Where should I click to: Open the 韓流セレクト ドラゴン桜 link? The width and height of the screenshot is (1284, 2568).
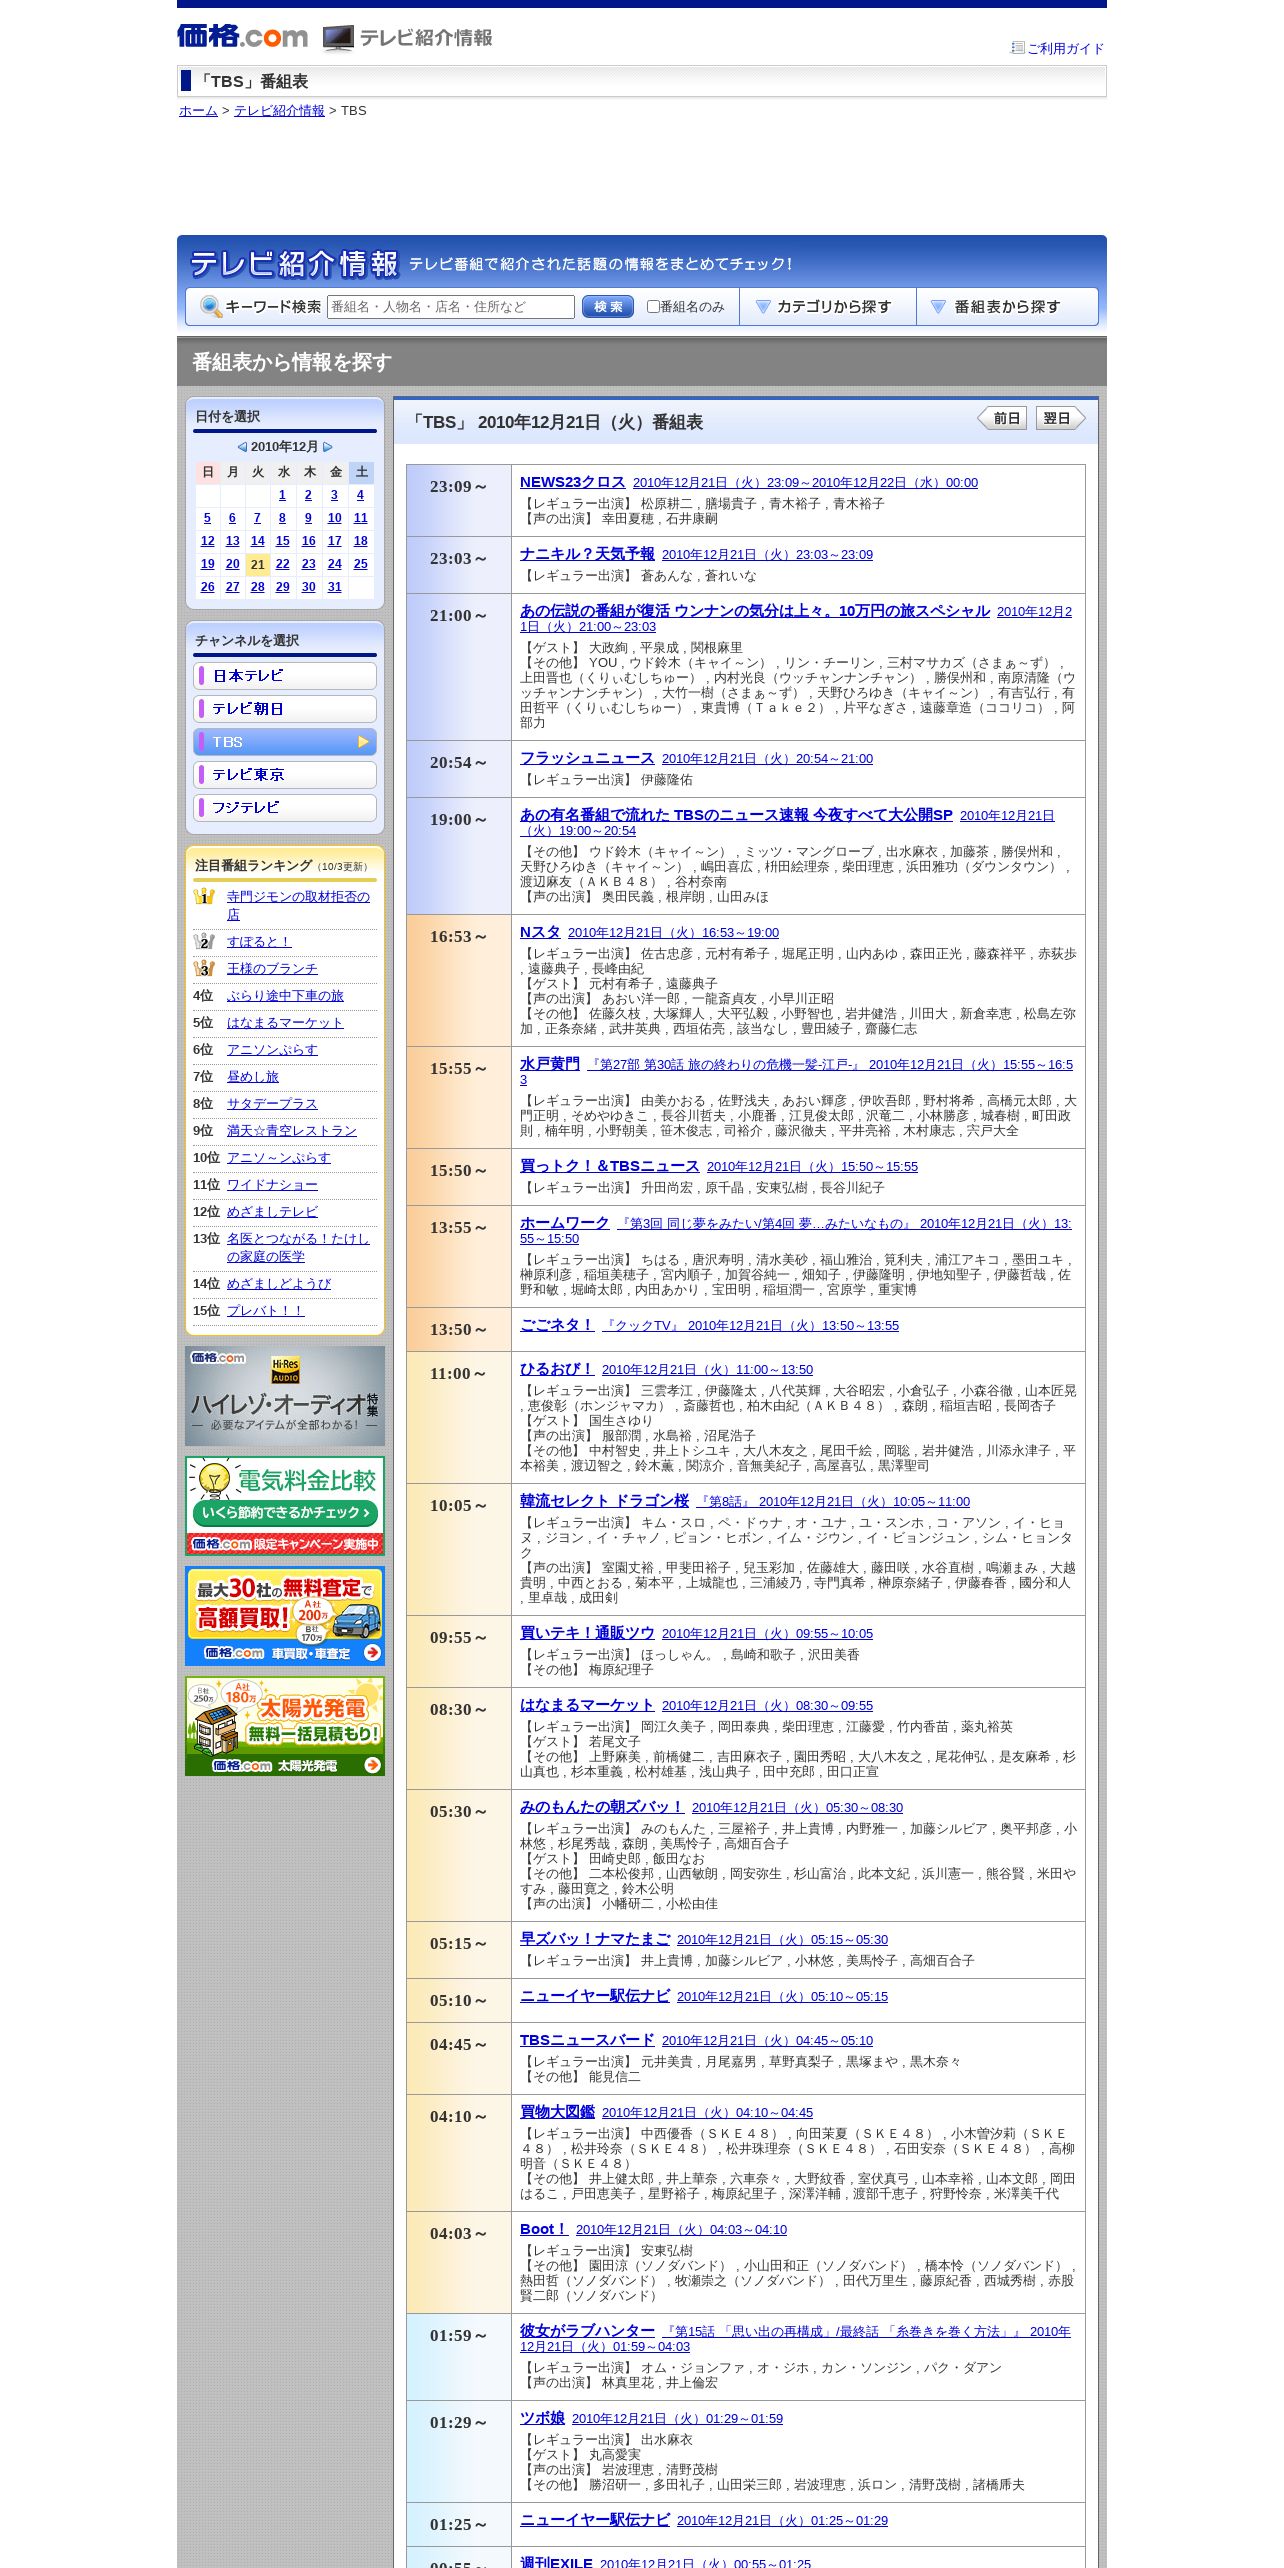point(604,1501)
